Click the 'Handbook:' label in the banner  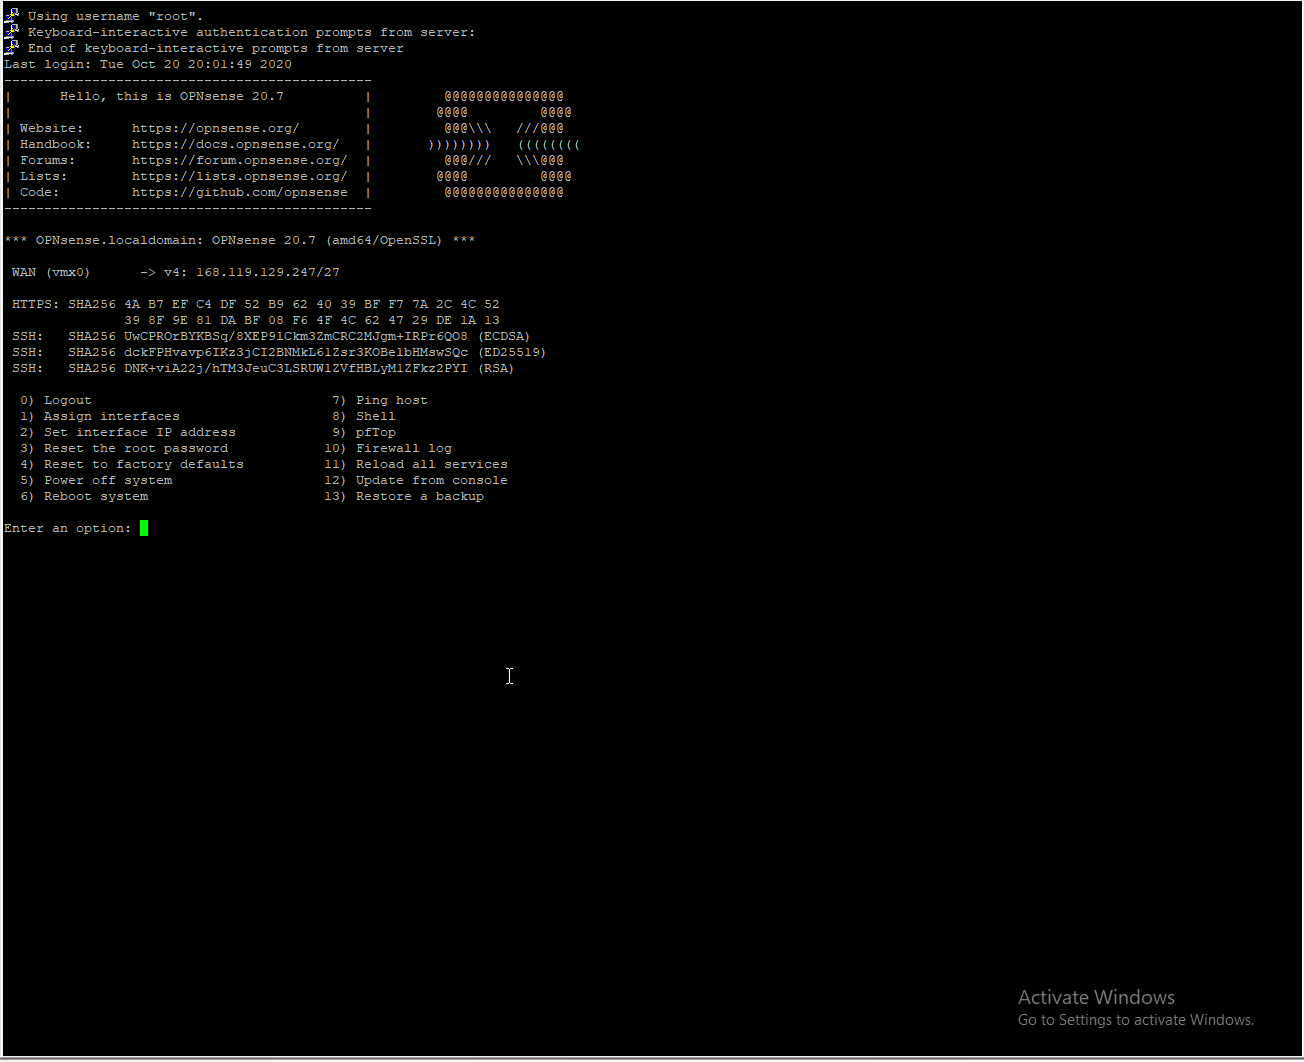56,144
